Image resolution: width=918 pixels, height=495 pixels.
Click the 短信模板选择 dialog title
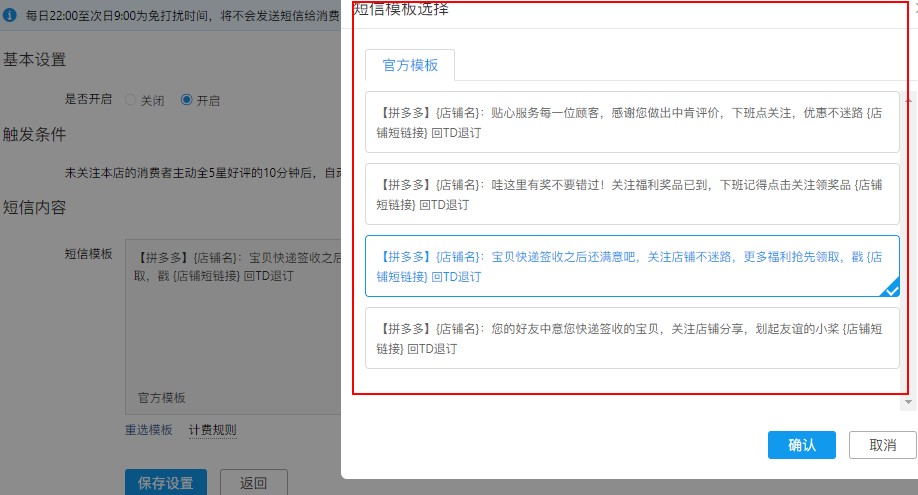tap(401, 8)
